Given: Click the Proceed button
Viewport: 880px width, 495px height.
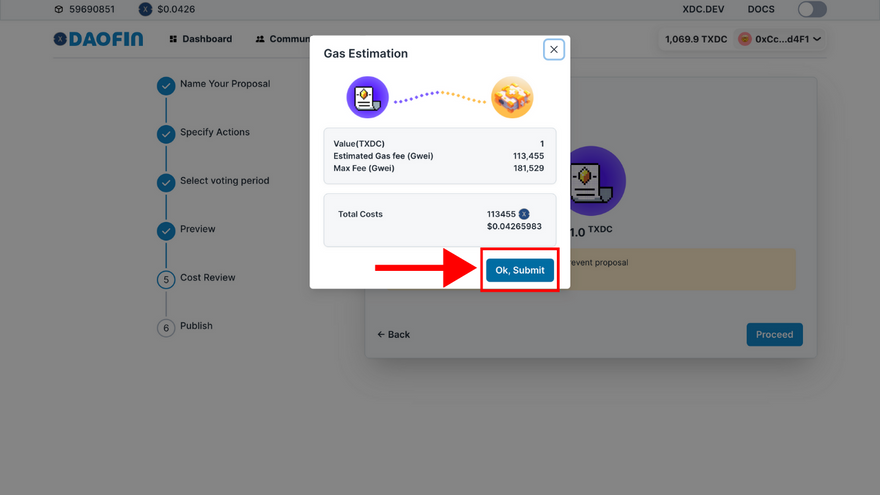Looking at the screenshot, I should [774, 334].
